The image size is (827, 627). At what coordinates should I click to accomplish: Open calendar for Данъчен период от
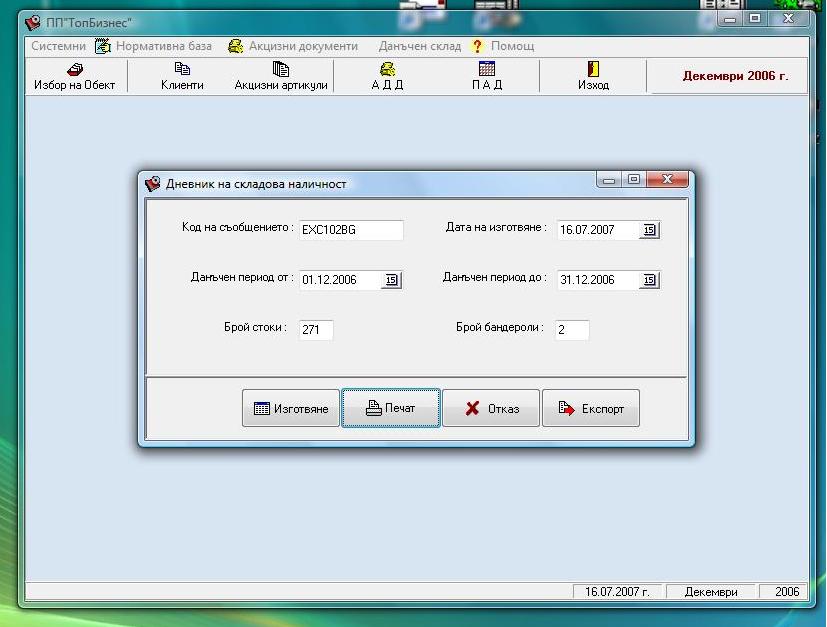tap(391, 280)
